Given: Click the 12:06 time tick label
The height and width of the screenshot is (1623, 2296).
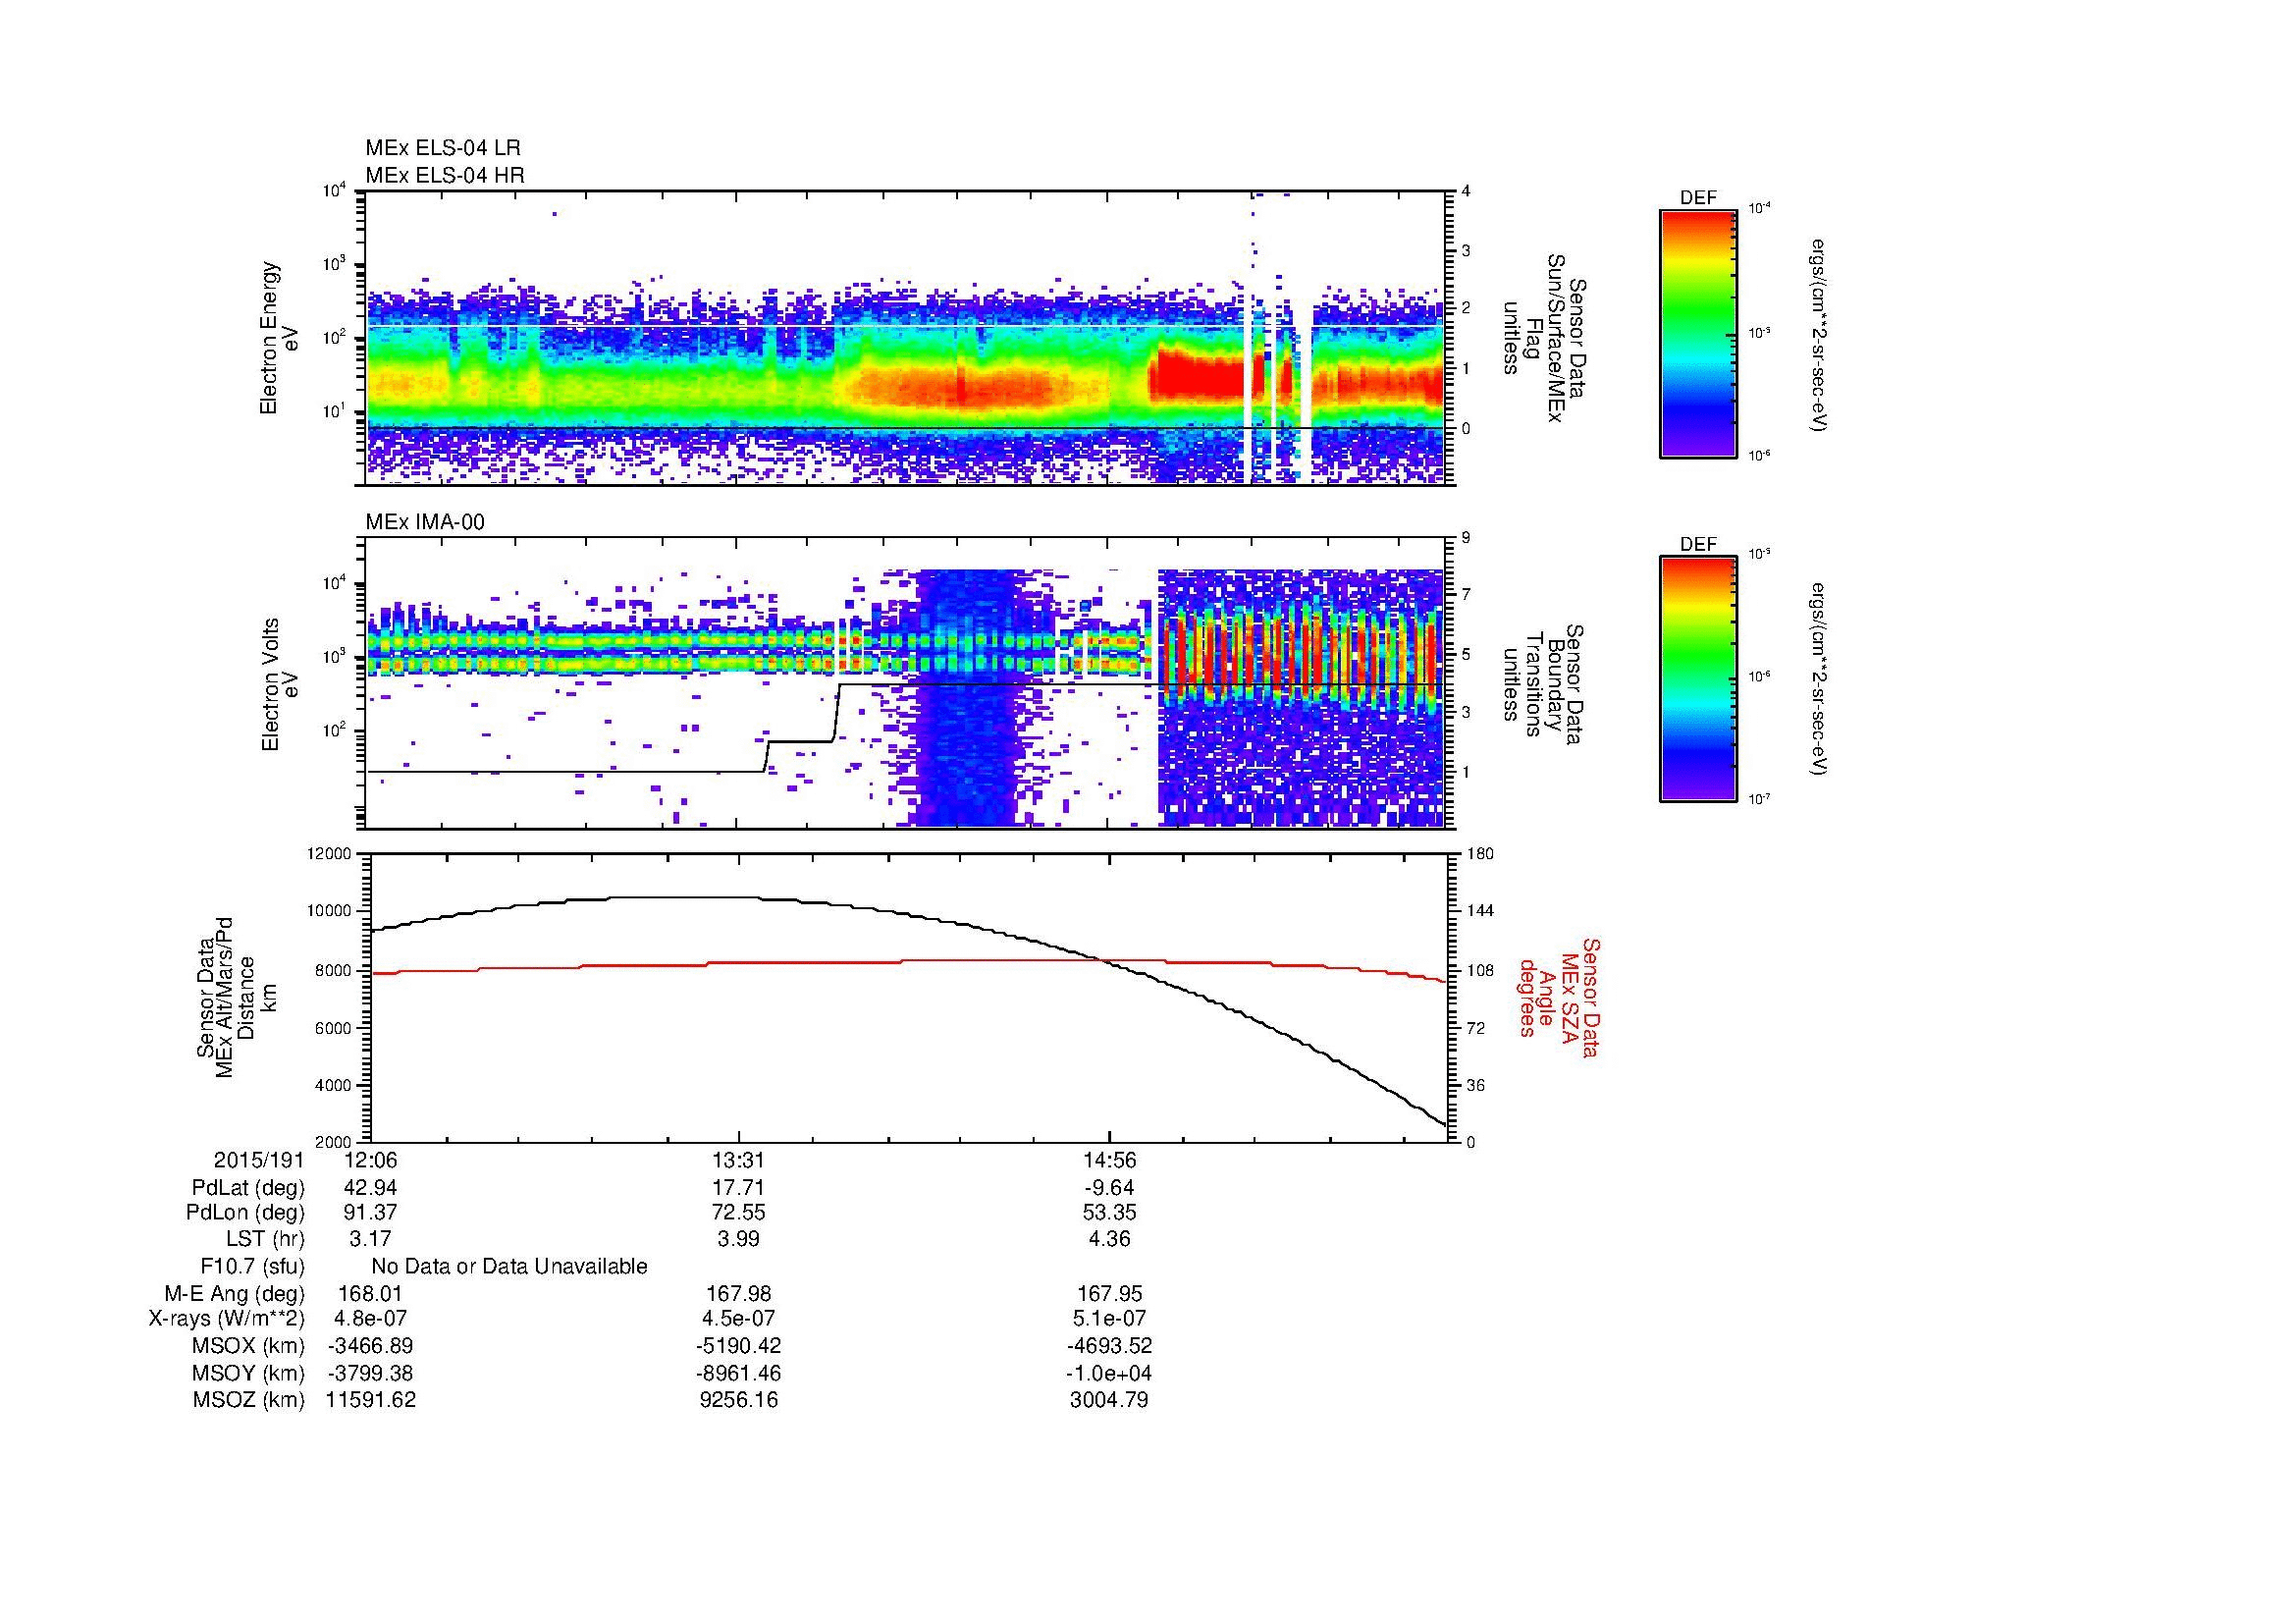Looking at the screenshot, I should [370, 1161].
